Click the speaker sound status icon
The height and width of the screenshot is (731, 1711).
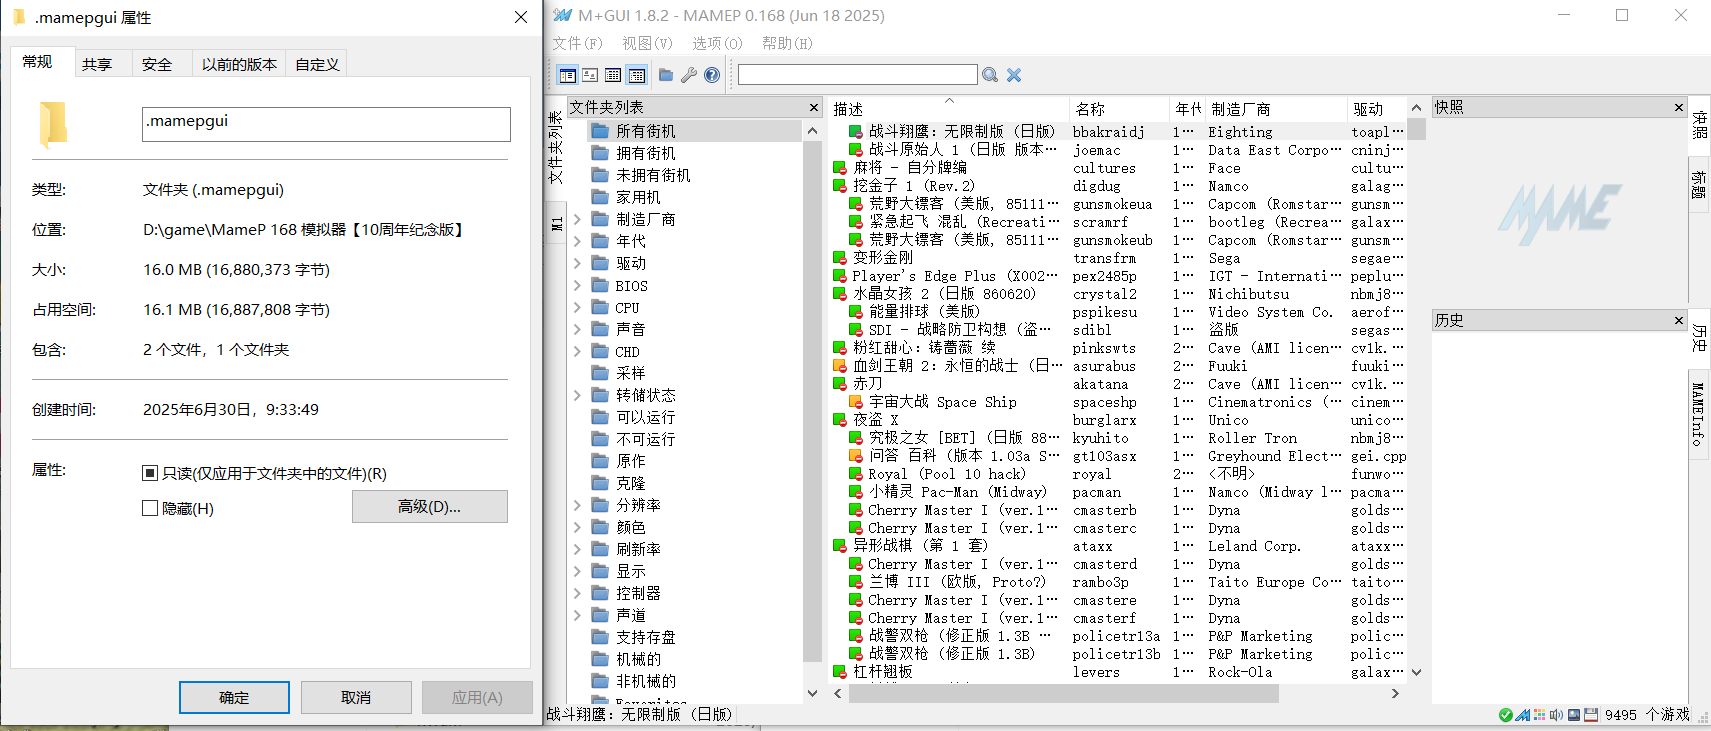1556,715
